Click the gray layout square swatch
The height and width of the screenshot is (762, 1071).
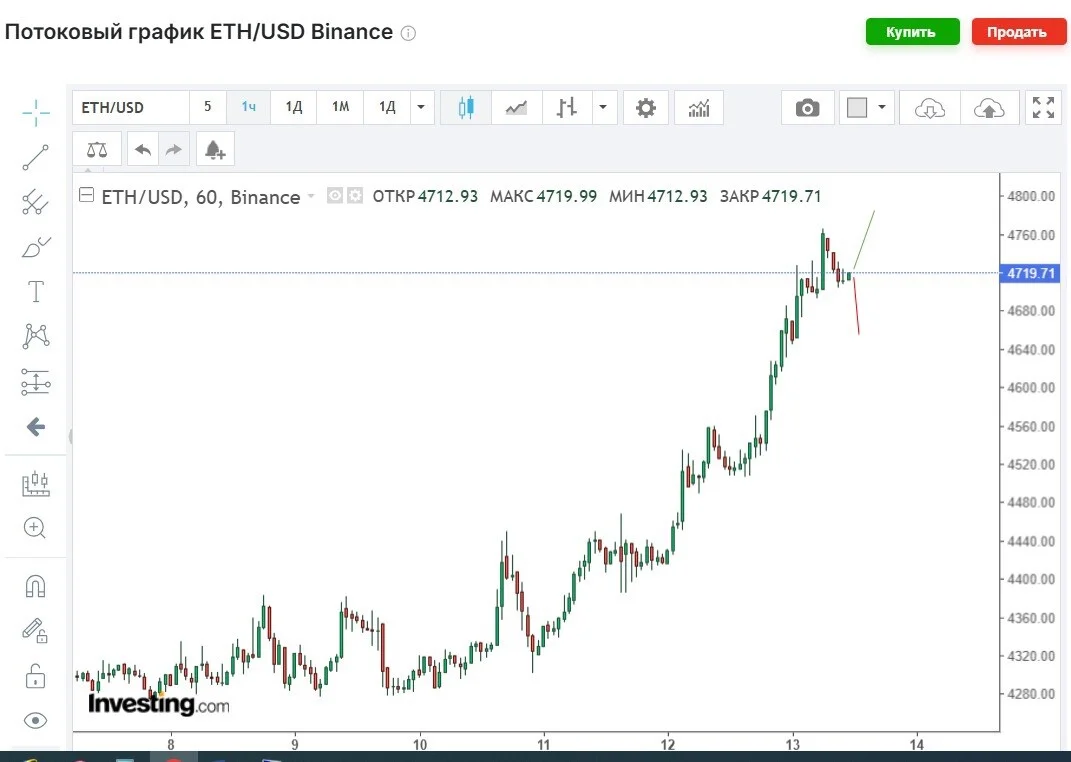click(x=857, y=108)
